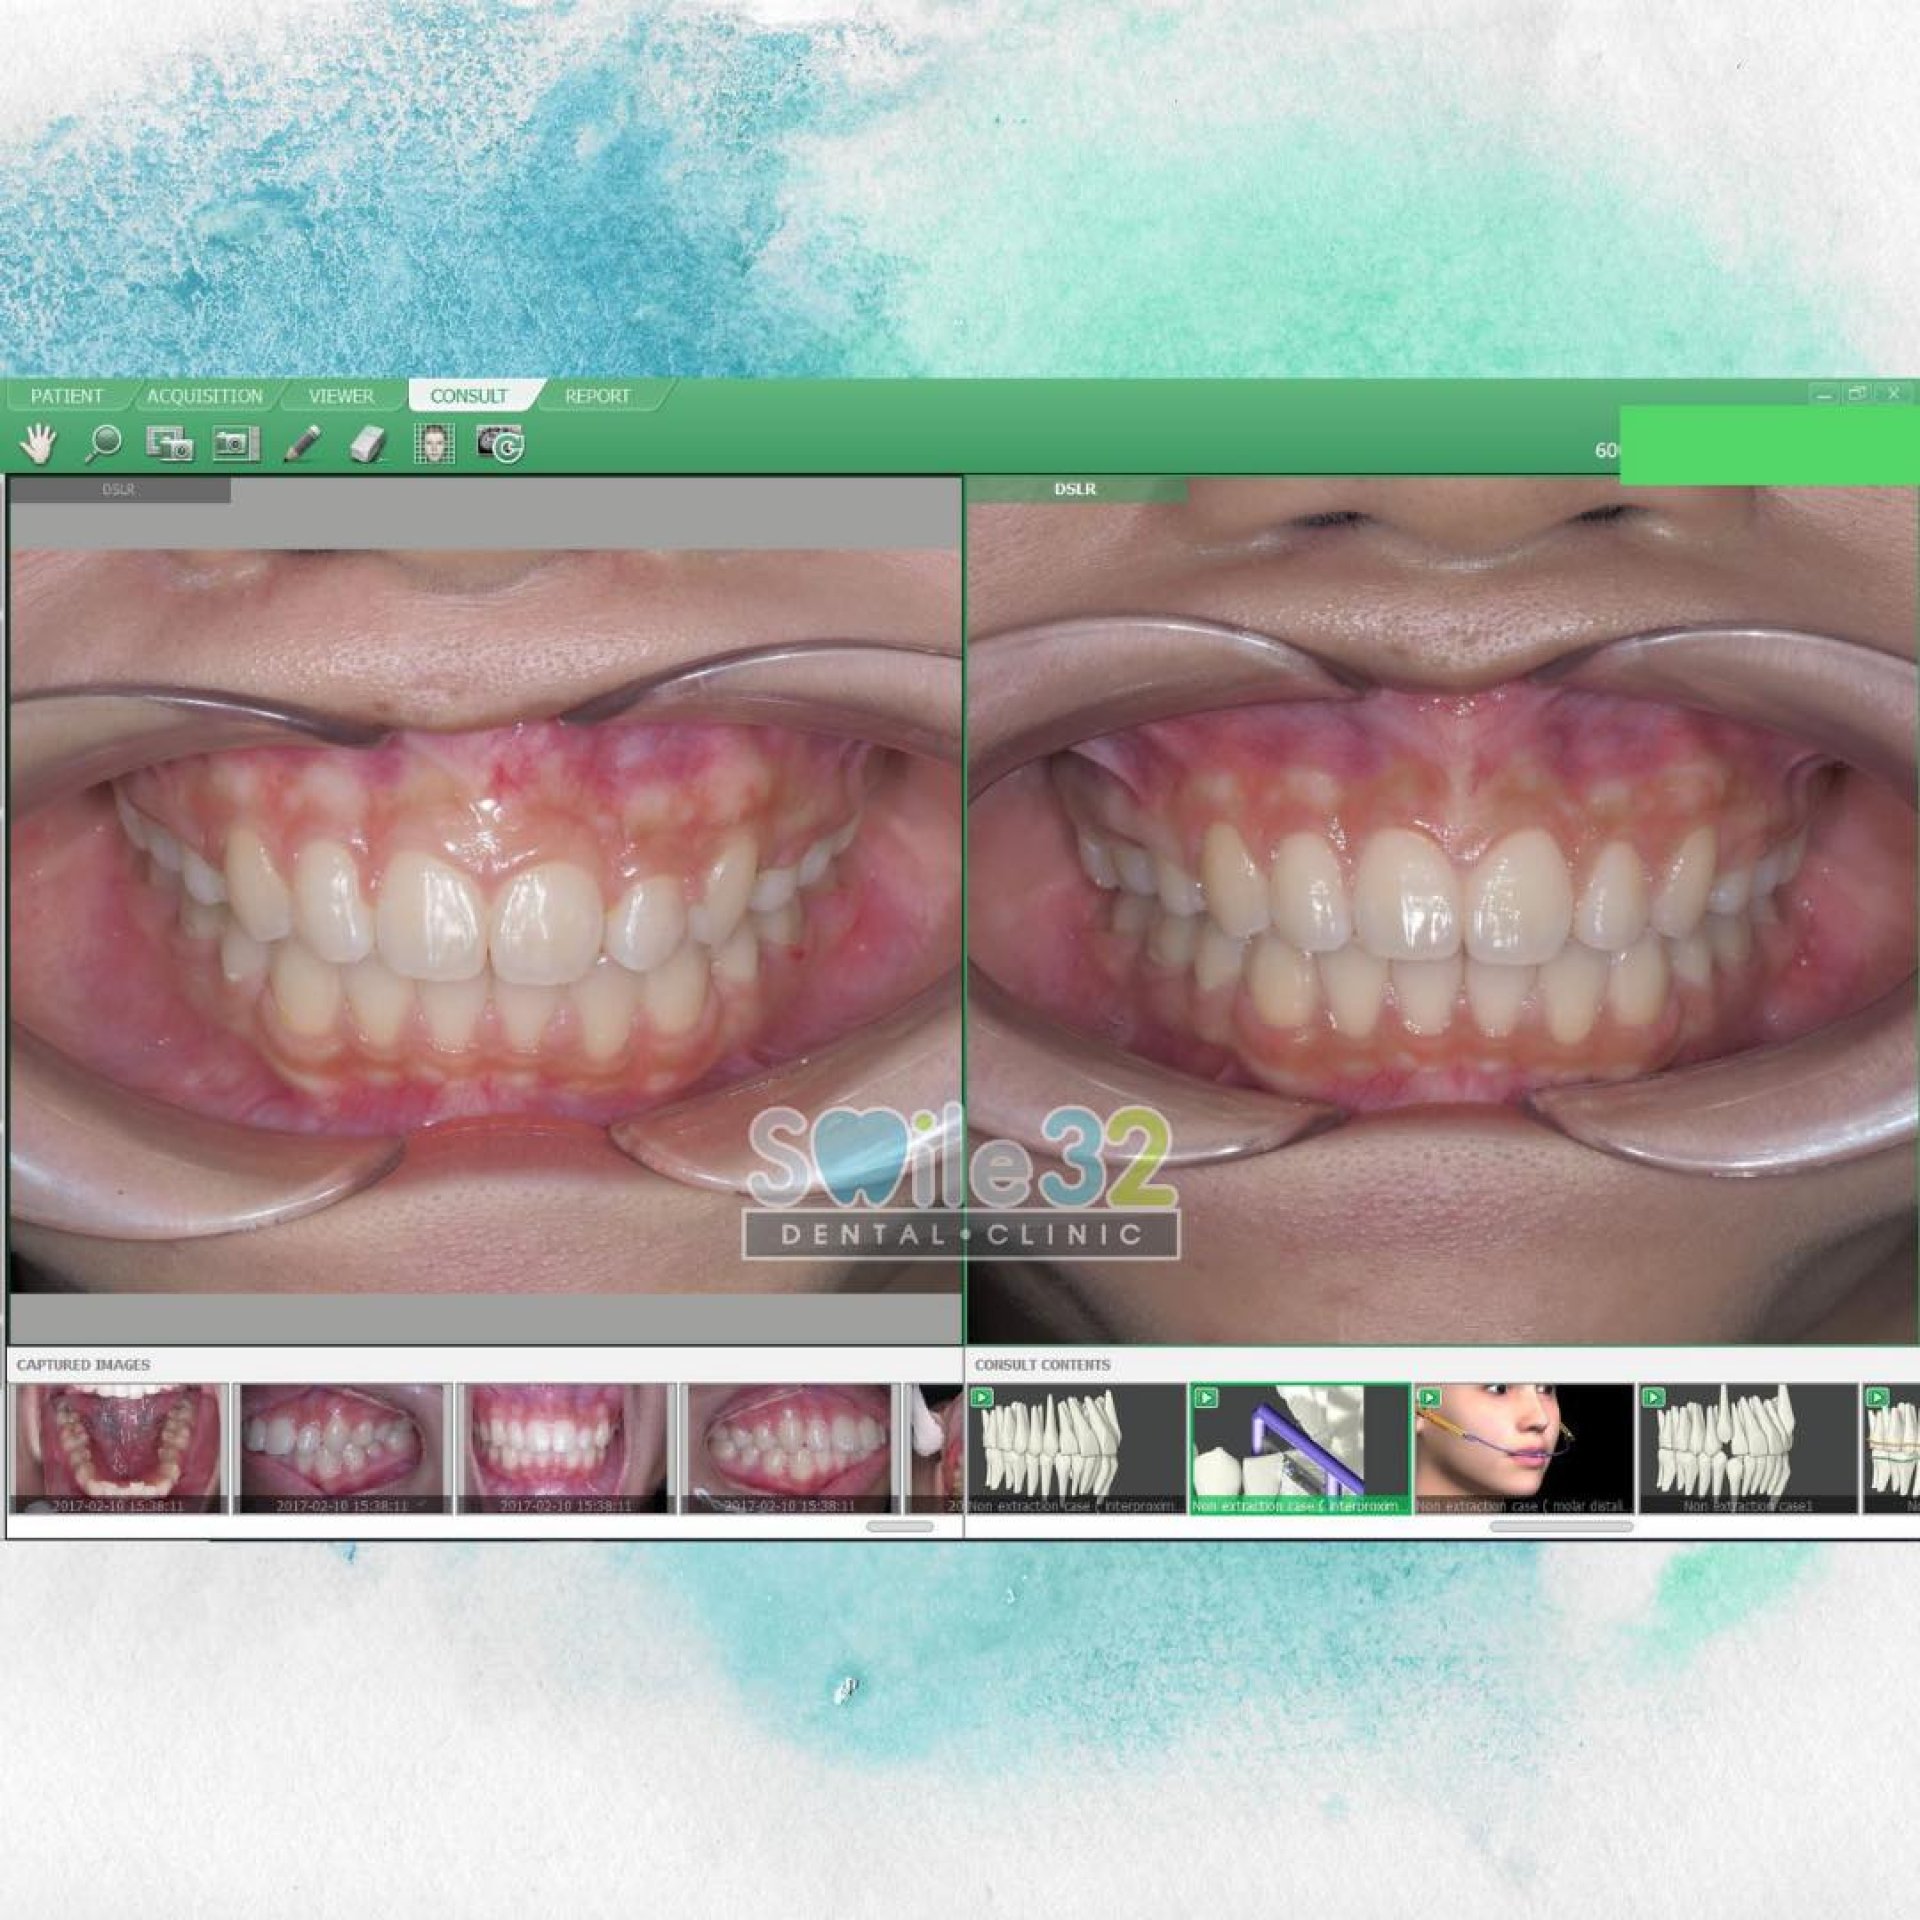The height and width of the screenshot is (1920, 1920).
Task: Click the Consult Contents horizontal scrollbar
Action: point(1560,1527)
